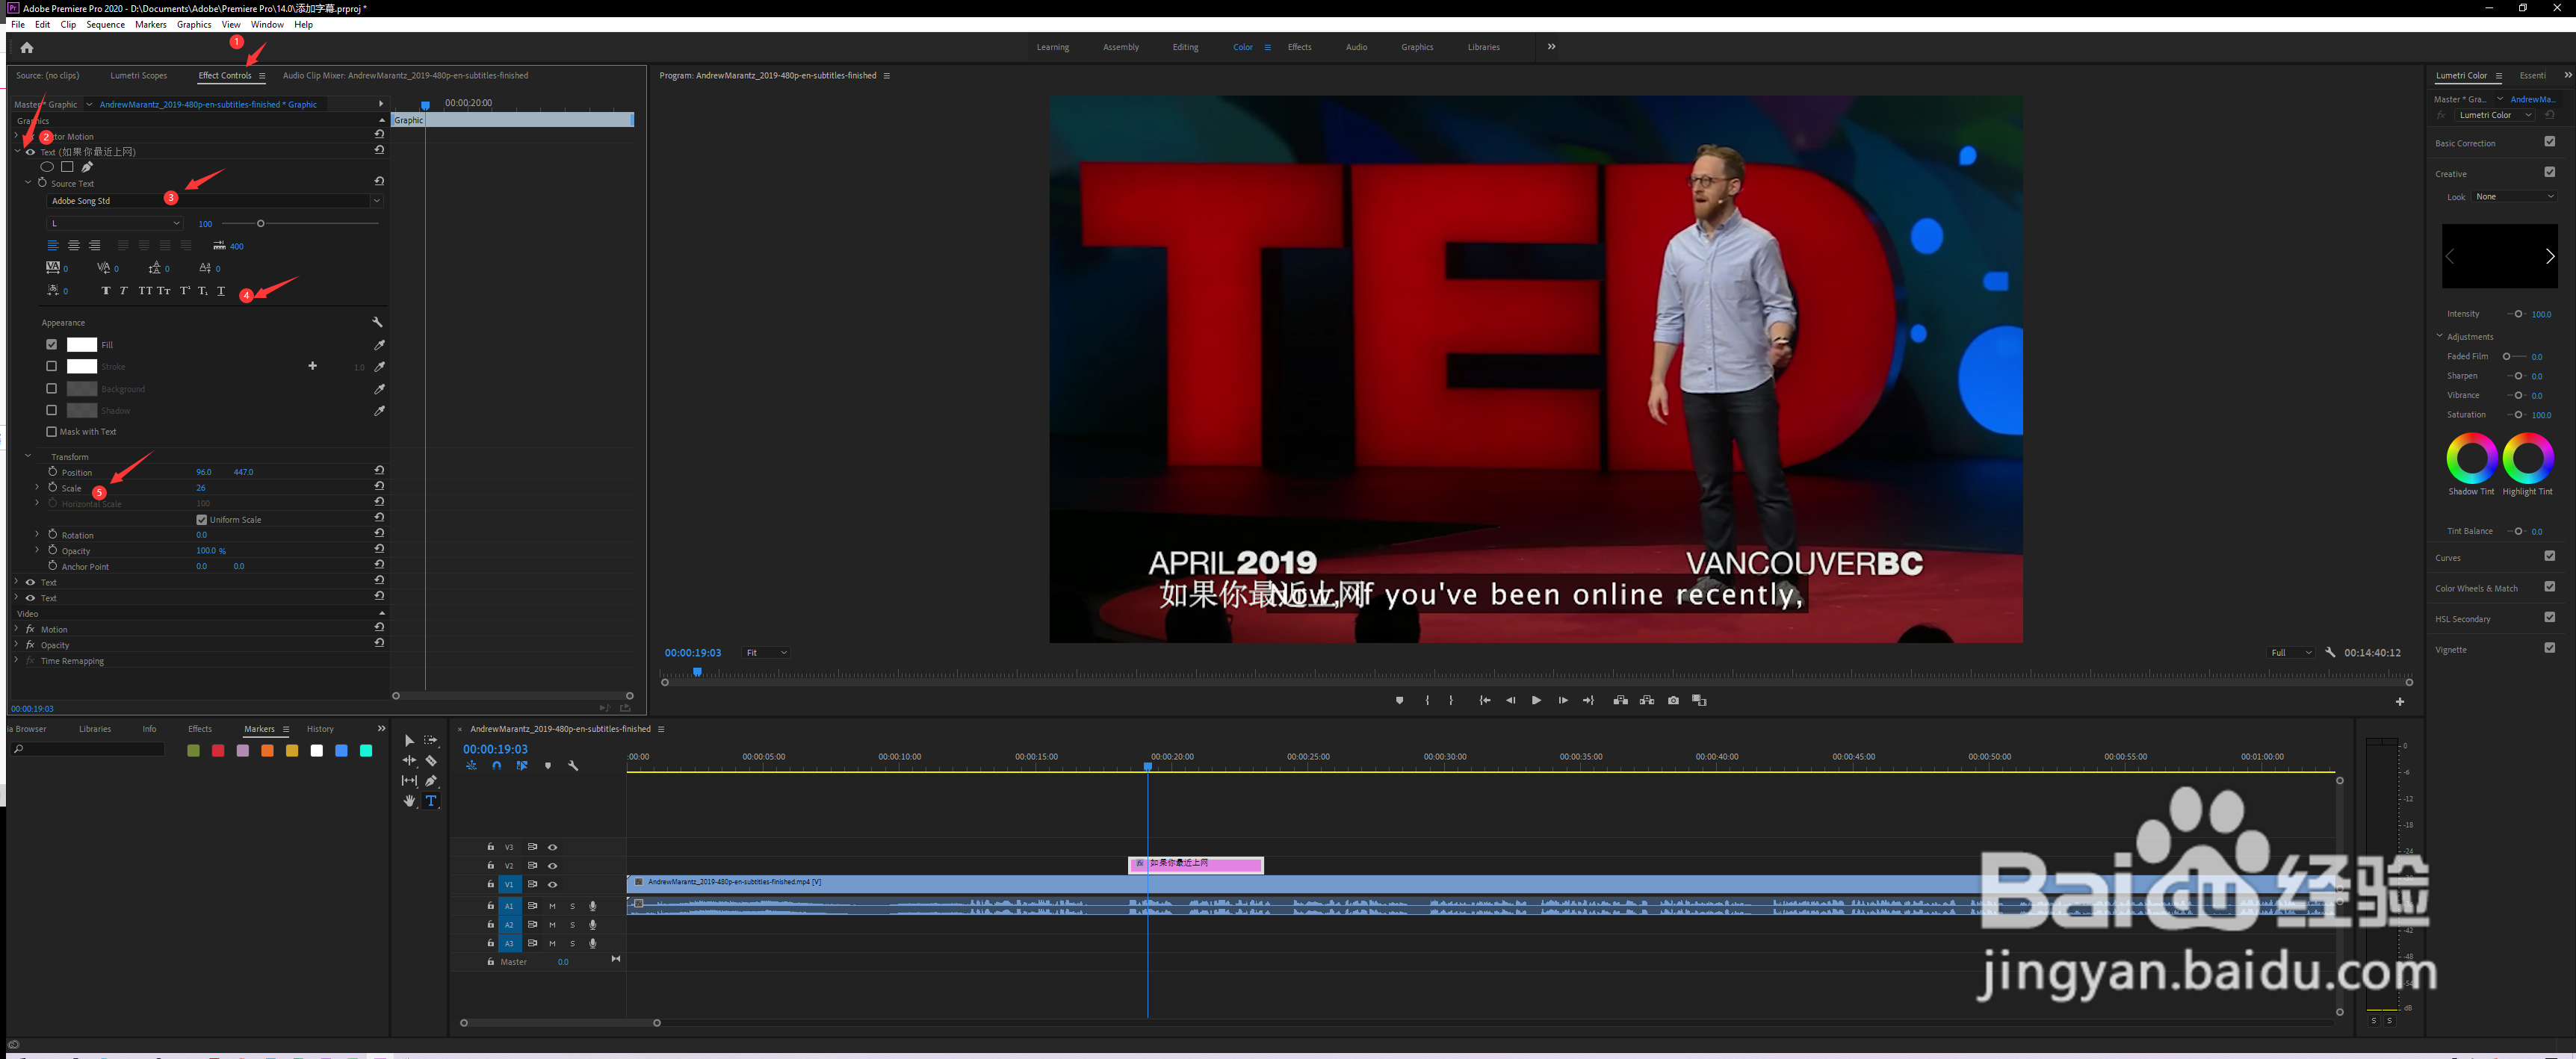
Task: Toggle Linked Selection in timeline
Action: [x=522, y=766]
